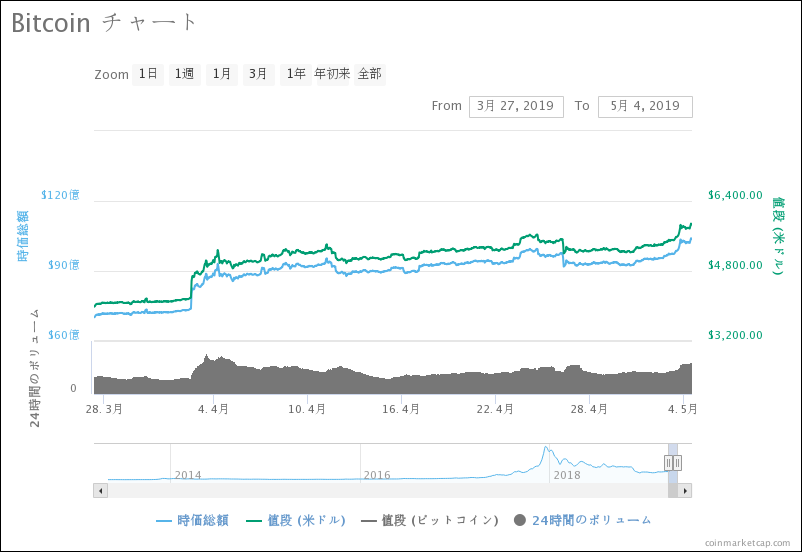
Task: Click the 24時間のボリューム axis title
Action: coord(34,368)
